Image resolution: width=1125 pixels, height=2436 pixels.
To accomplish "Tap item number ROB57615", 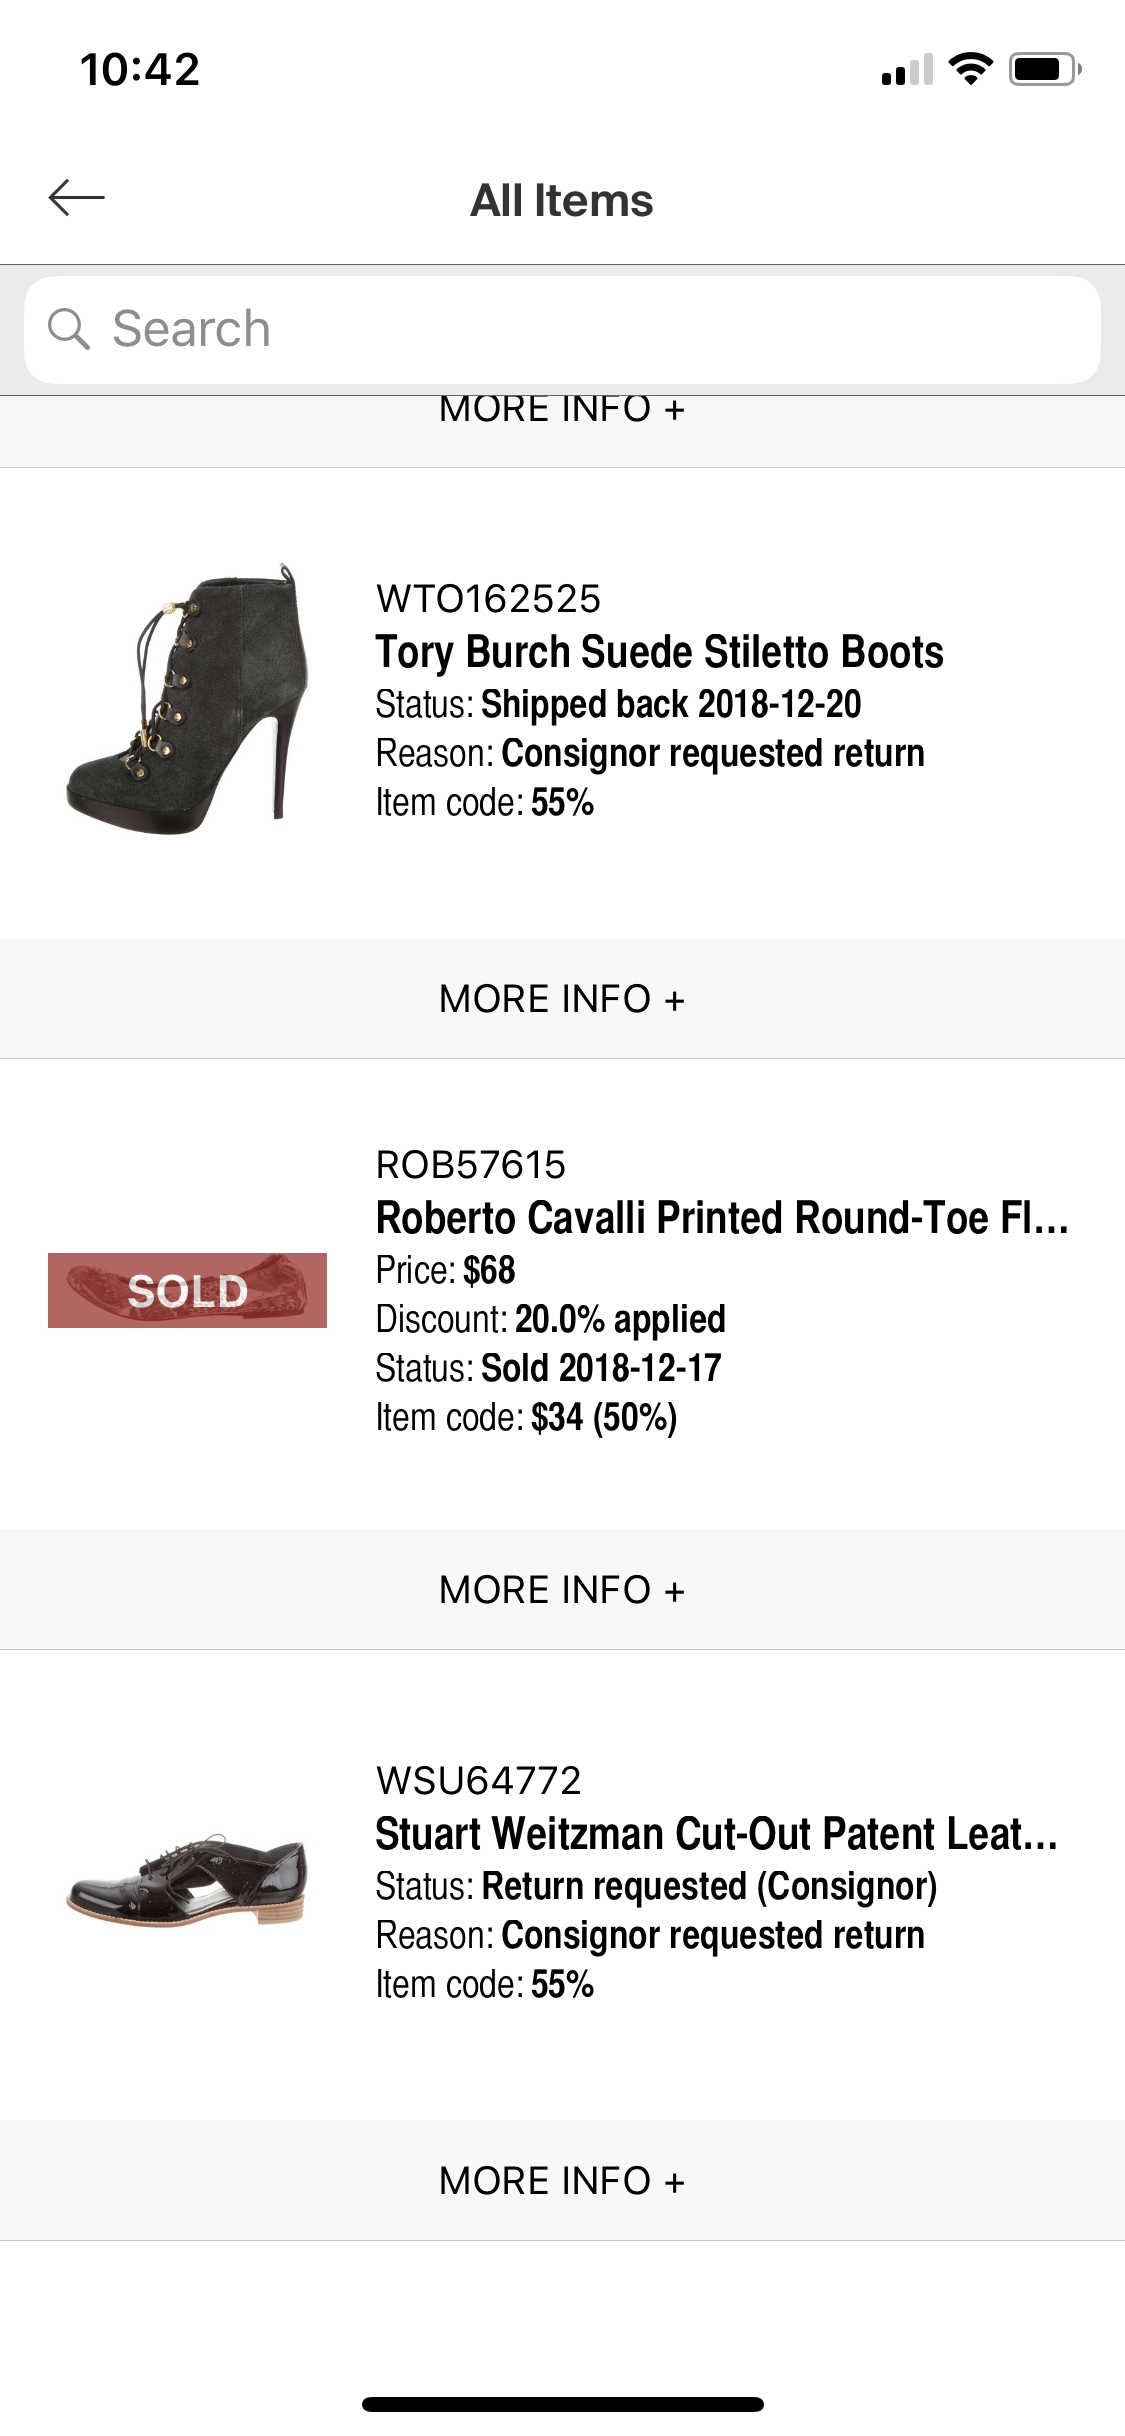I will [x=471, y=1165].
